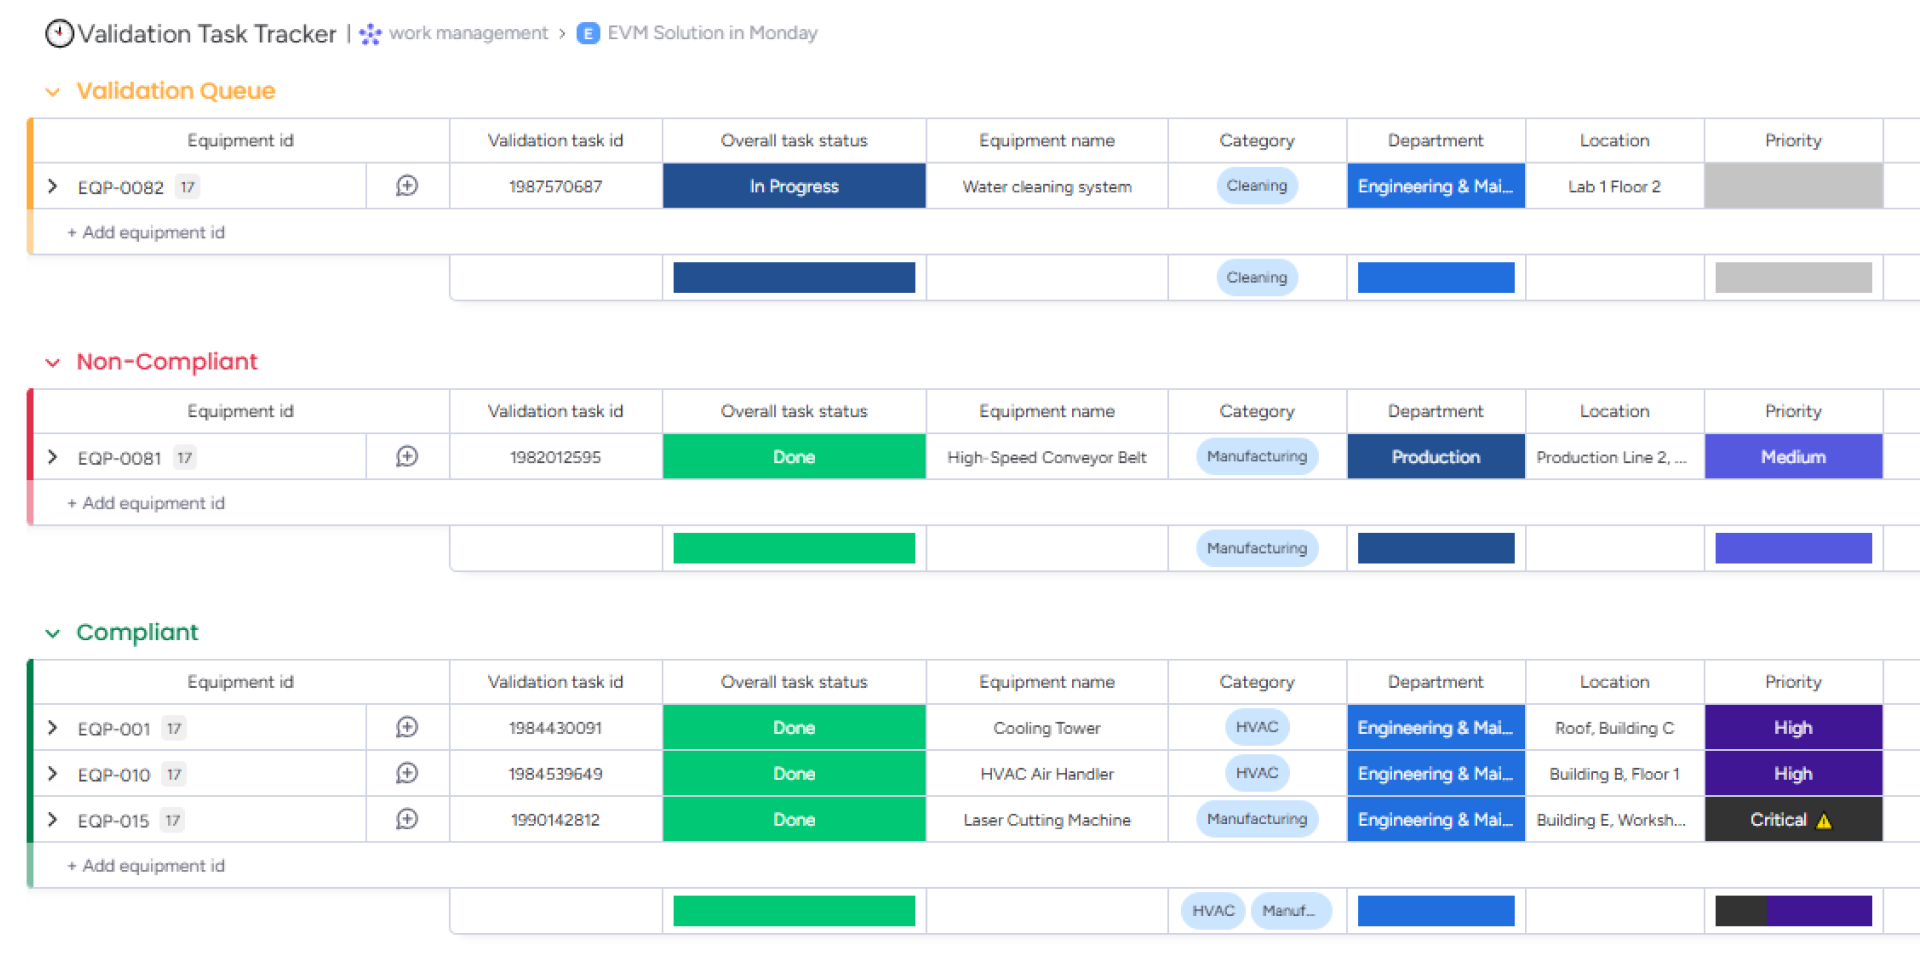Collapse the Non-Compliant group
Screen dimensions: 1920x979
(x=53, y=363)
